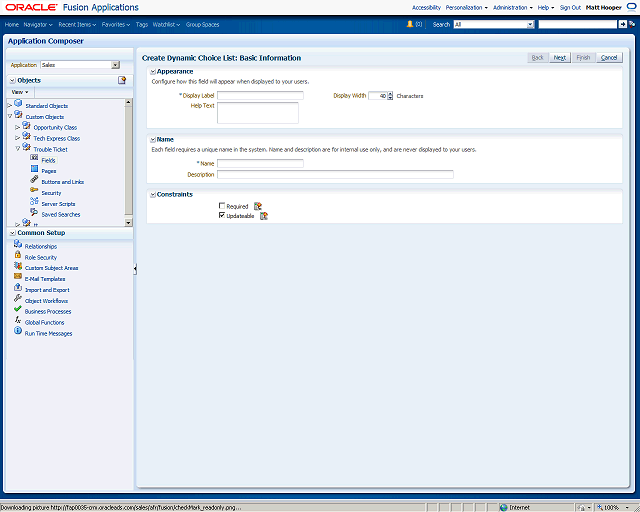Click the Fields icon under Trouble Ticket
The height and width of the screenshot is (512, 640).
click(34, 158)
